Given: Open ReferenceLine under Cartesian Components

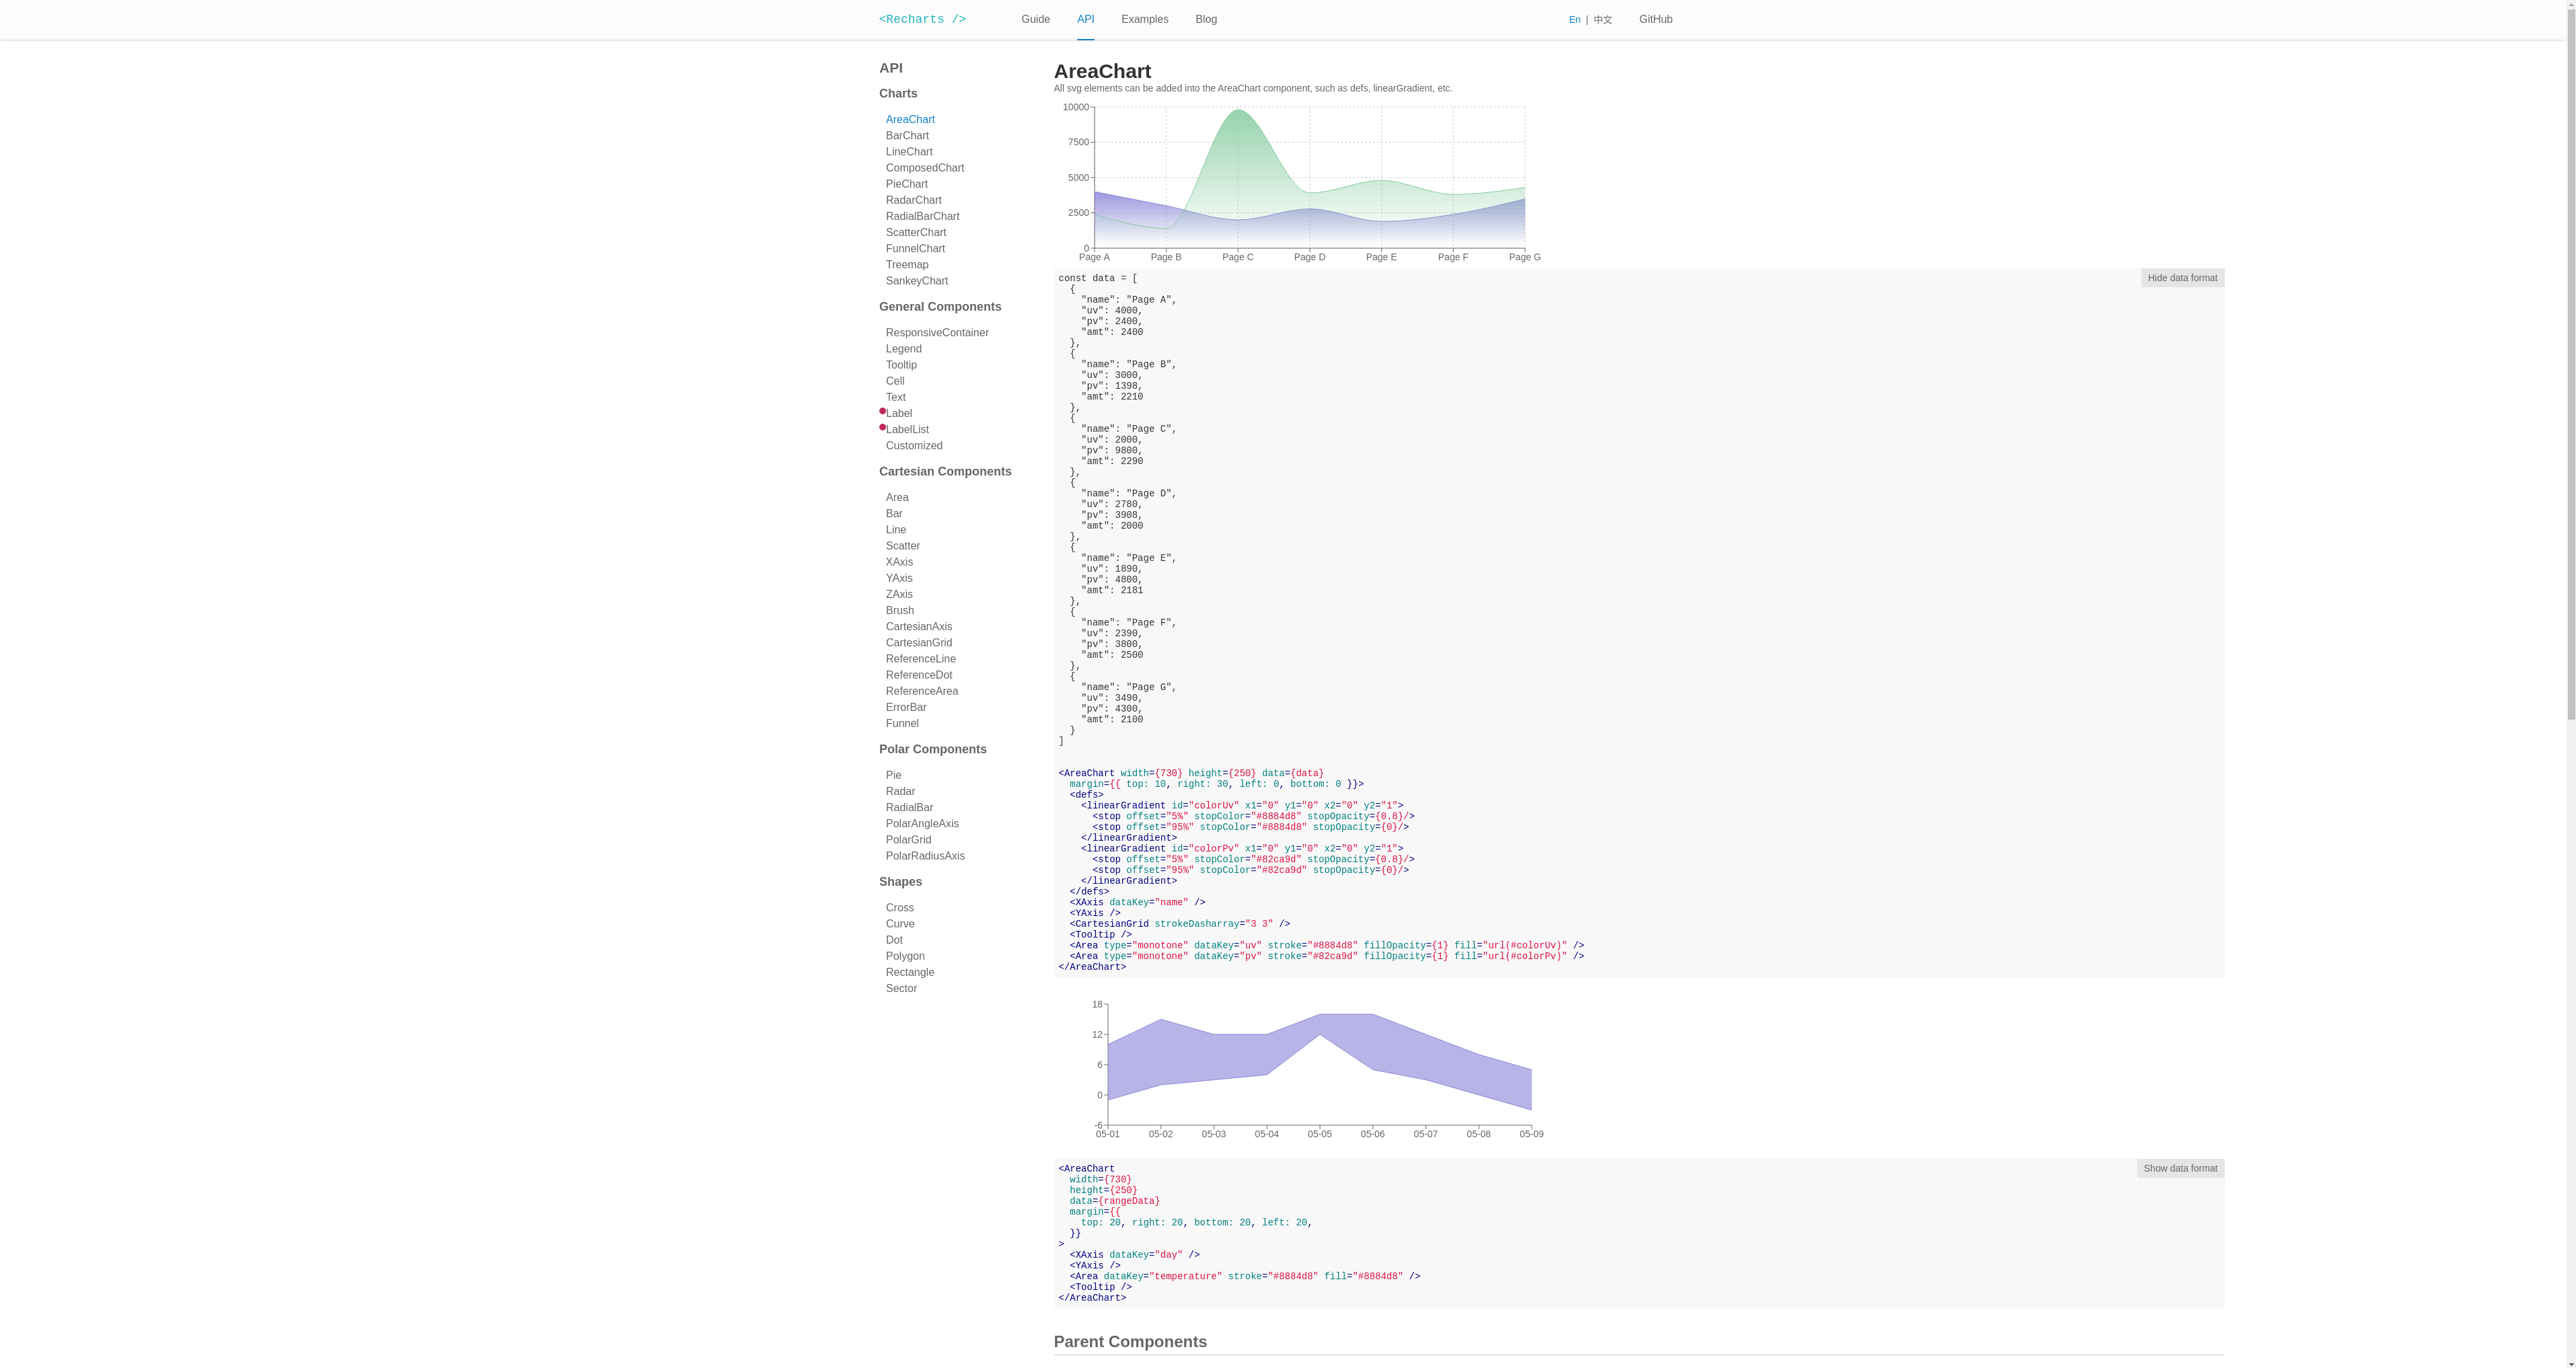Looking at the screenshot, I should (920, 658).
